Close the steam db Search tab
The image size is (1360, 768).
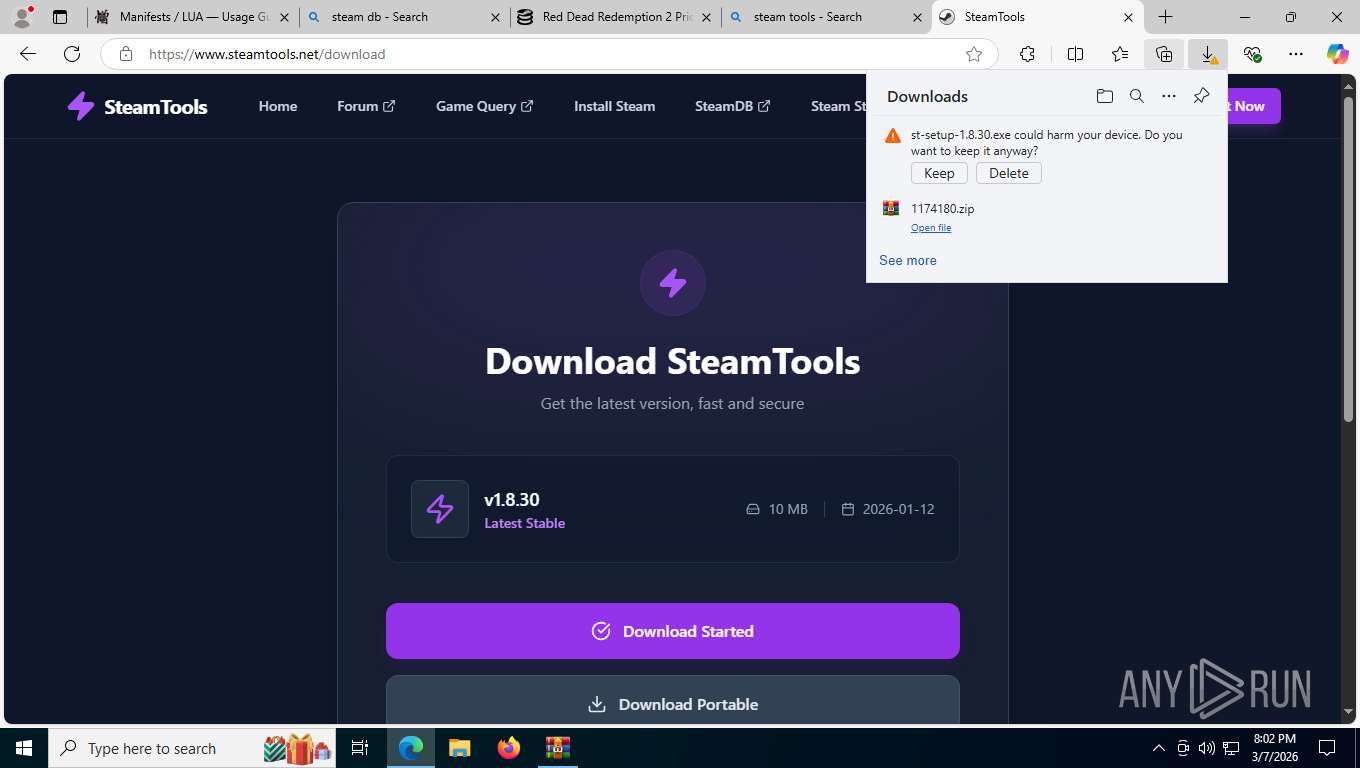(497, 17)
